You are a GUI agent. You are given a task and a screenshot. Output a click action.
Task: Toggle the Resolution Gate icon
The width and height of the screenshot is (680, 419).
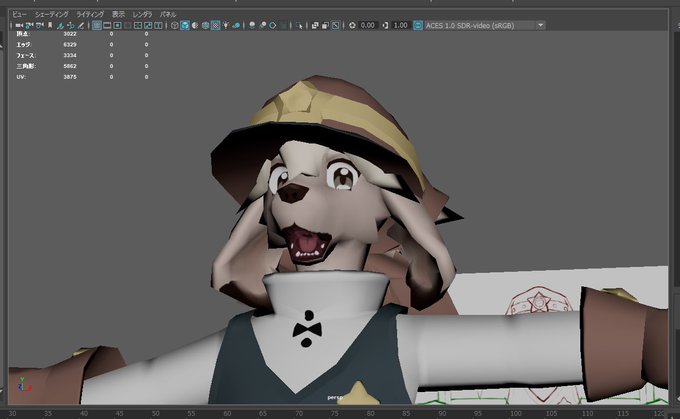[x=118, y=26]
